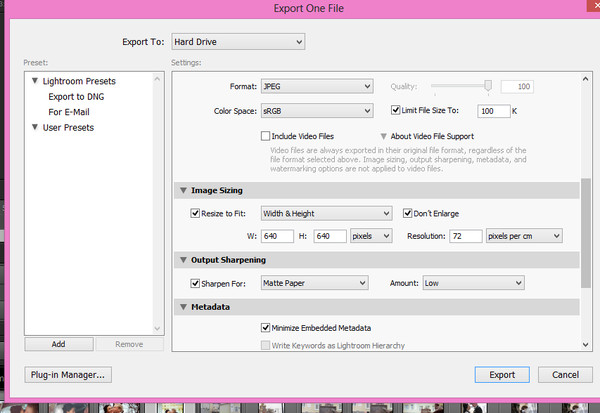Uncheck Minimize Embedded Metadata
This screenshot has height=413, width=600.
(265, 328)
